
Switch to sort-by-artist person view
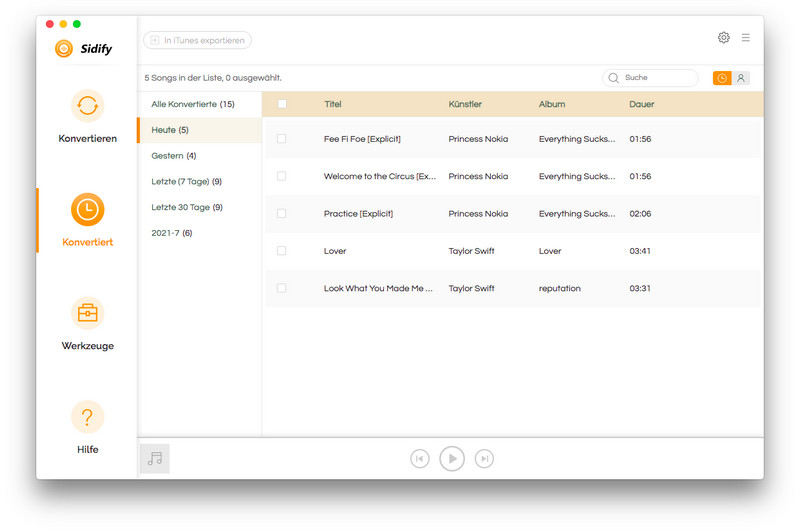[x=741, y=78]
